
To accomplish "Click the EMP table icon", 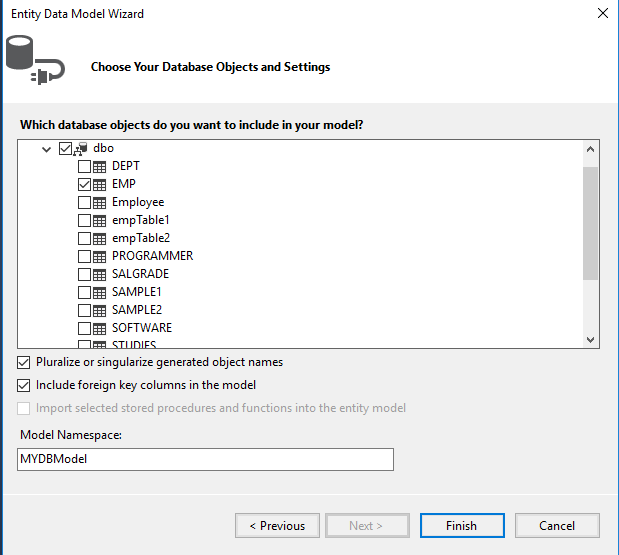I will tap(100, 185).
